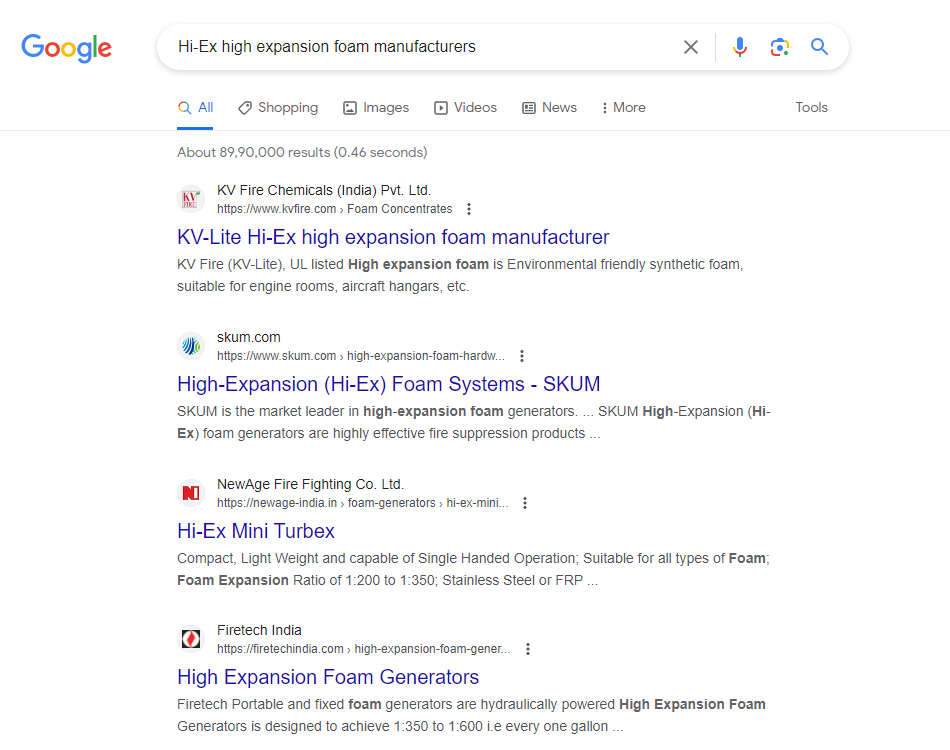Click the KV Fire Chemicals (India) Pvt. Ltd. name
This screenshot has height=750, width=950.
(x=324, y=190)
